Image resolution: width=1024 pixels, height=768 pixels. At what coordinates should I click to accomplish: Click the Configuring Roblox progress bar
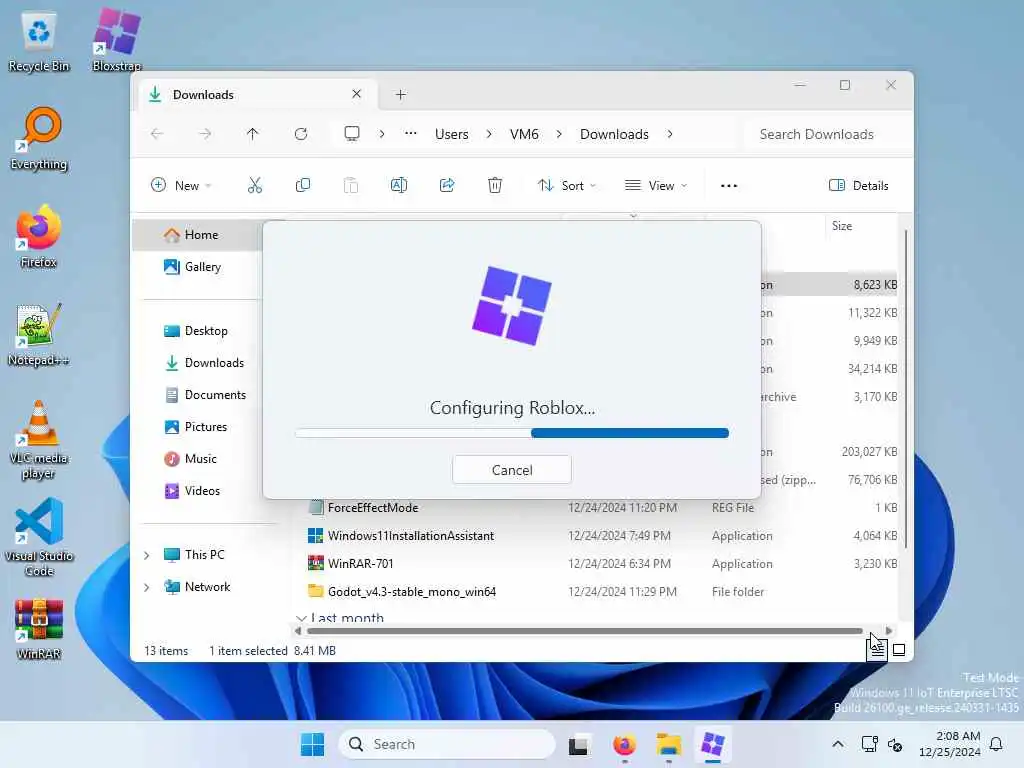click(x=511, y=433)
